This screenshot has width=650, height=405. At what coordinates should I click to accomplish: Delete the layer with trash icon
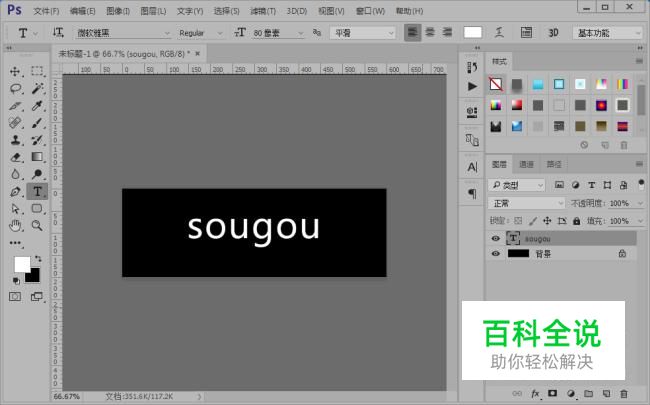(623, 393)
